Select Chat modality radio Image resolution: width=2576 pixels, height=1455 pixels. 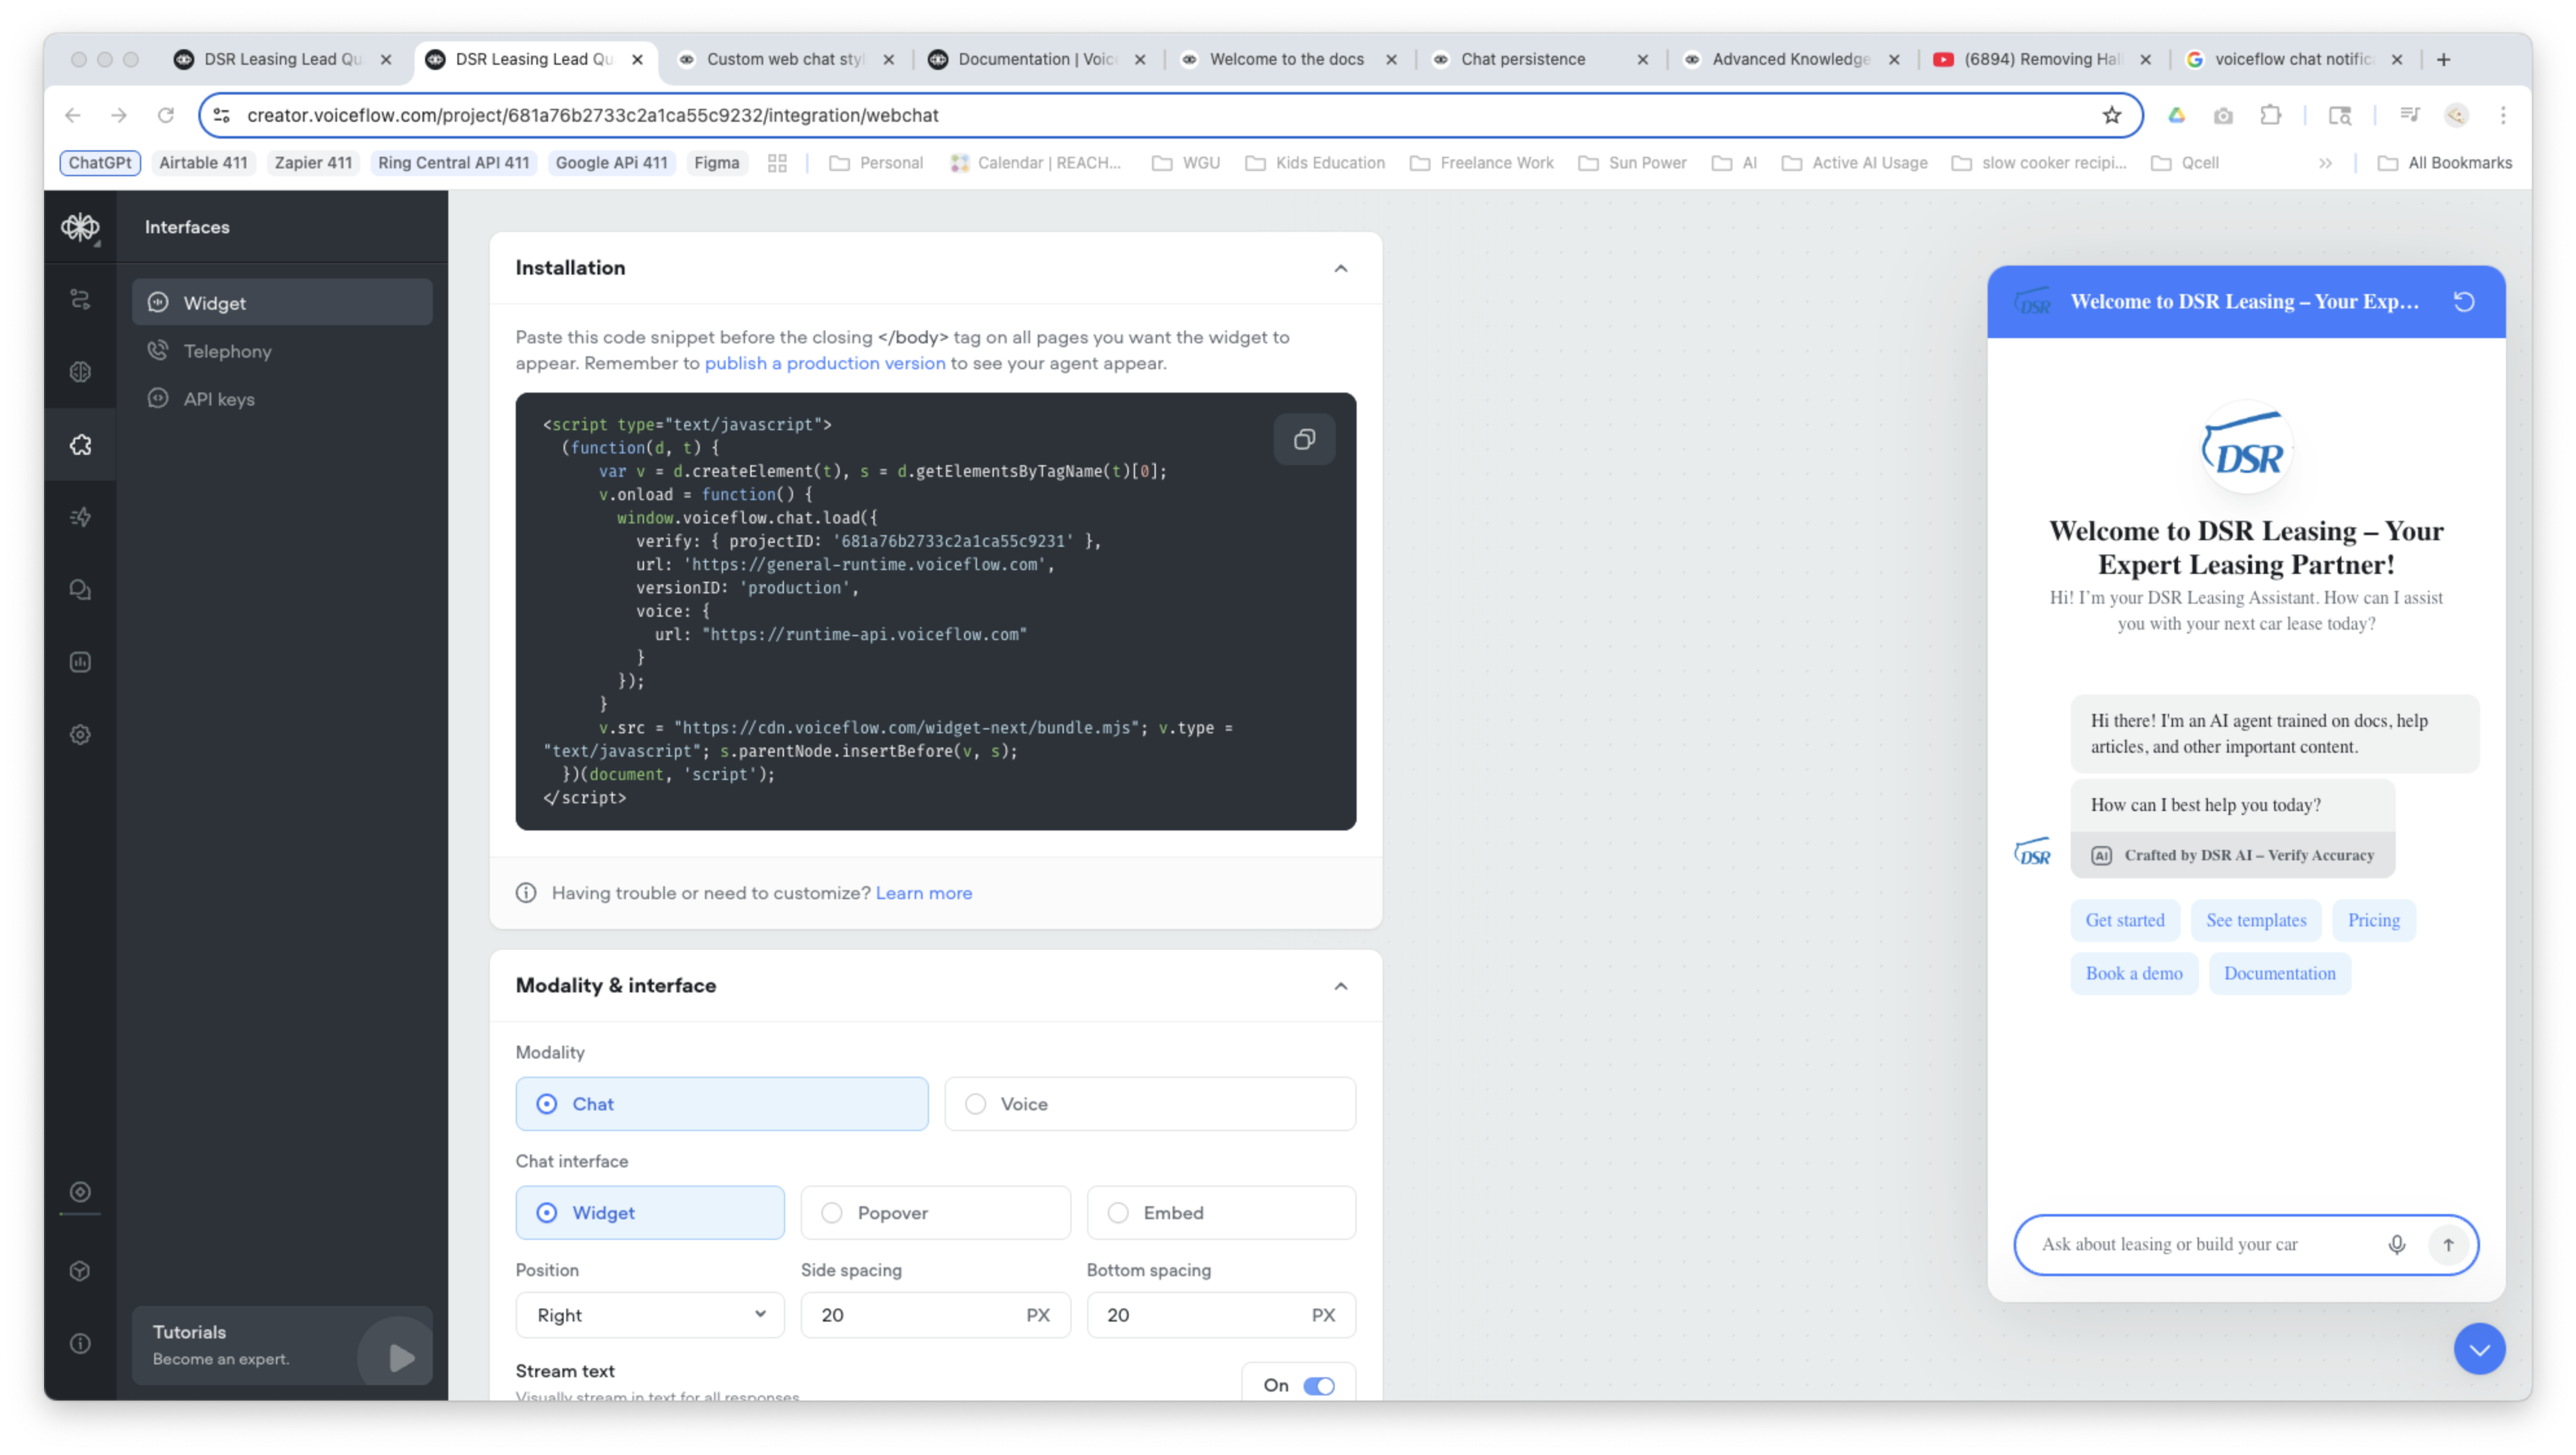(x=721, y=1104)
